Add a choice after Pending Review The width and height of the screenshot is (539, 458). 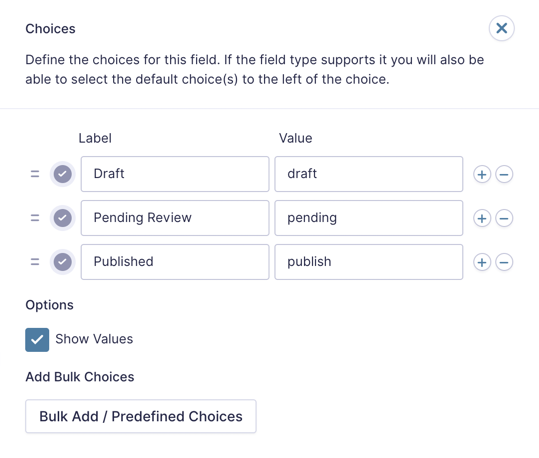coord(482,218)
